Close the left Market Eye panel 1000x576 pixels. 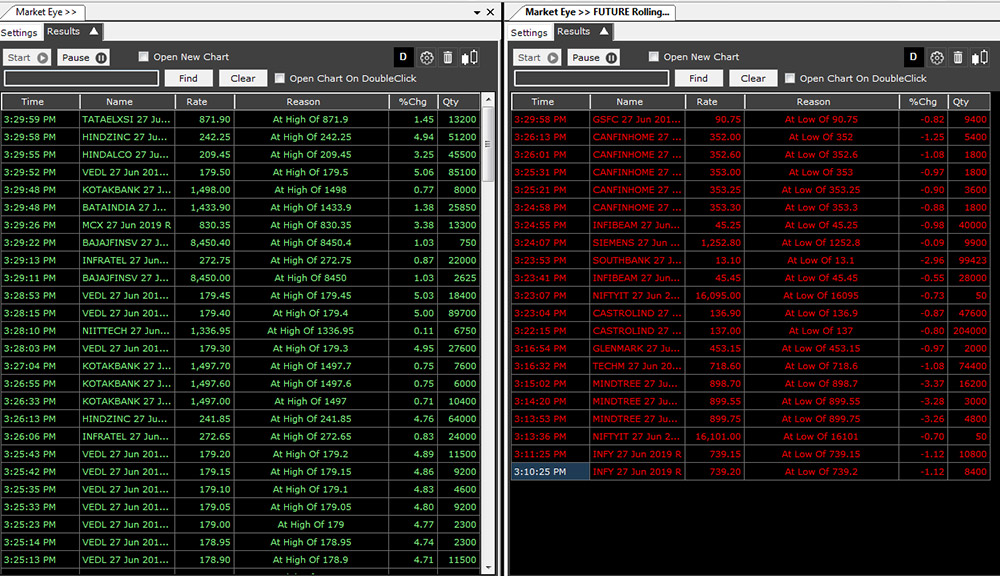pos(490,12)
